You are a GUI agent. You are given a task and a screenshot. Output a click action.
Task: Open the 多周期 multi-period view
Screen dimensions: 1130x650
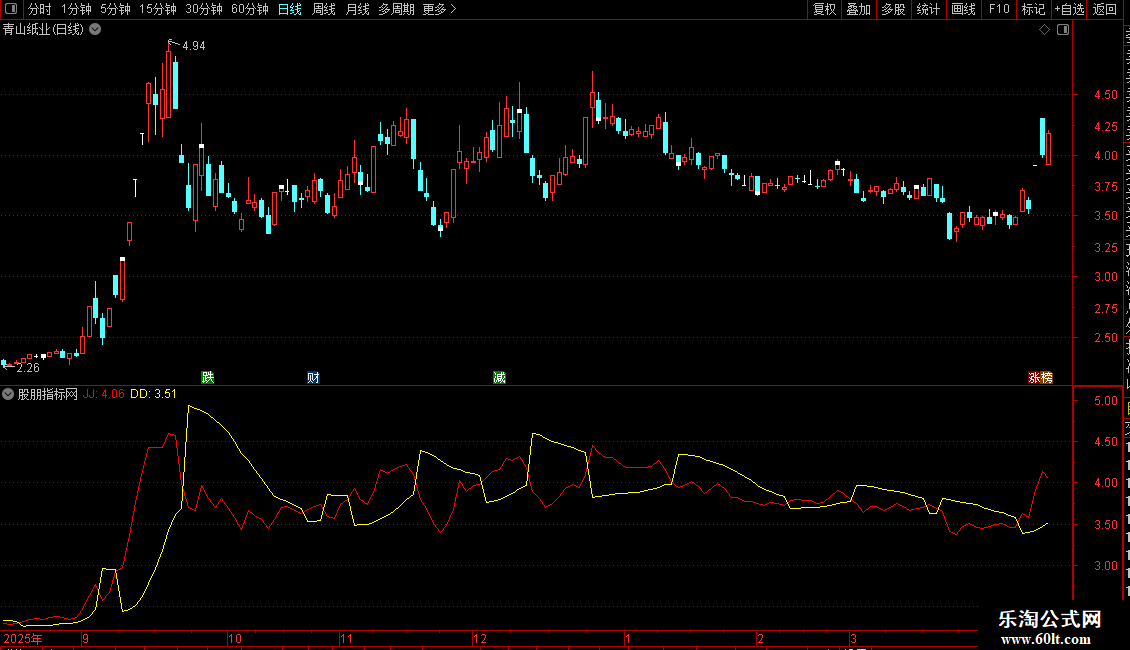click(x=396, y=9)
